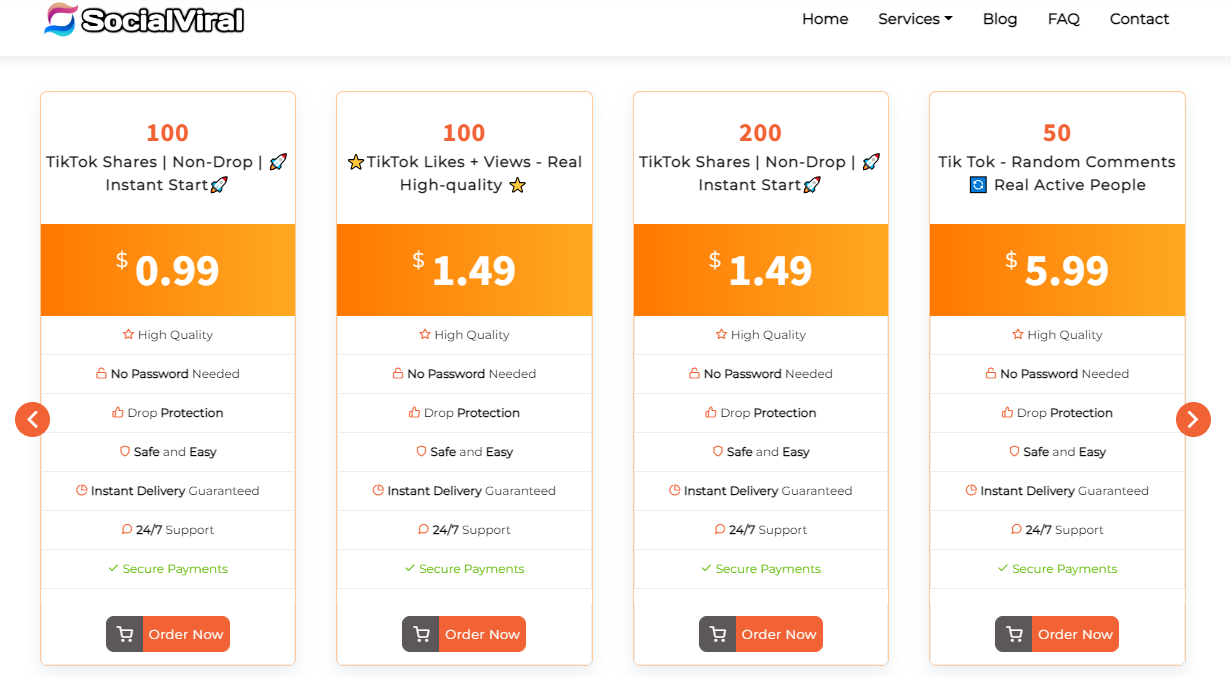
Task: Click cart icon in Random Comments card
Action: tap(1014, 634)
